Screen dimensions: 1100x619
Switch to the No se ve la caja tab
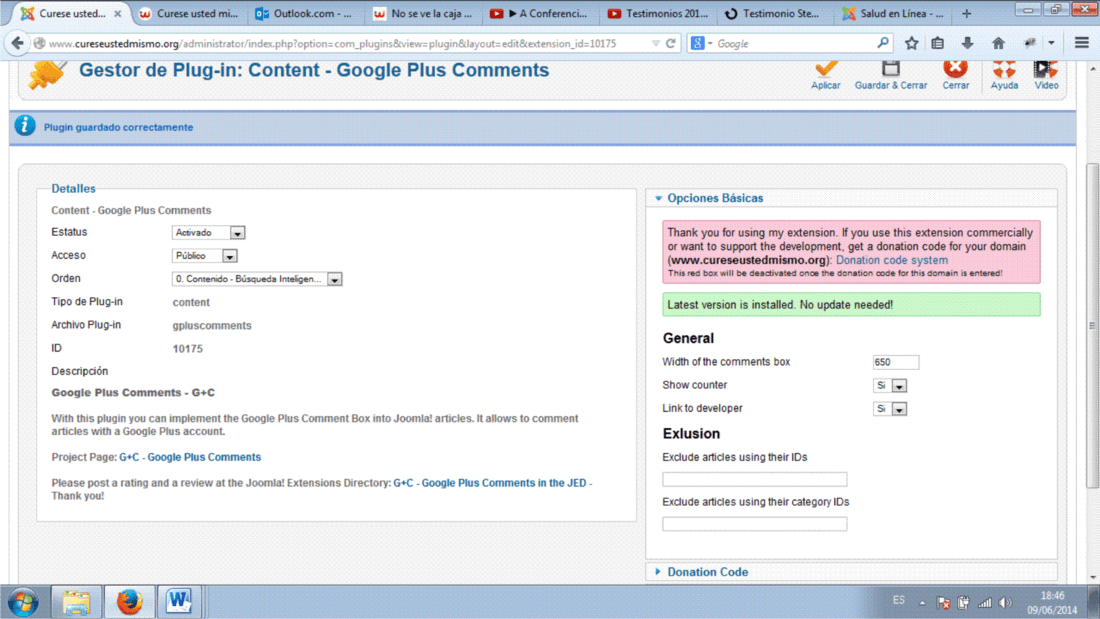tap(422, 13)
